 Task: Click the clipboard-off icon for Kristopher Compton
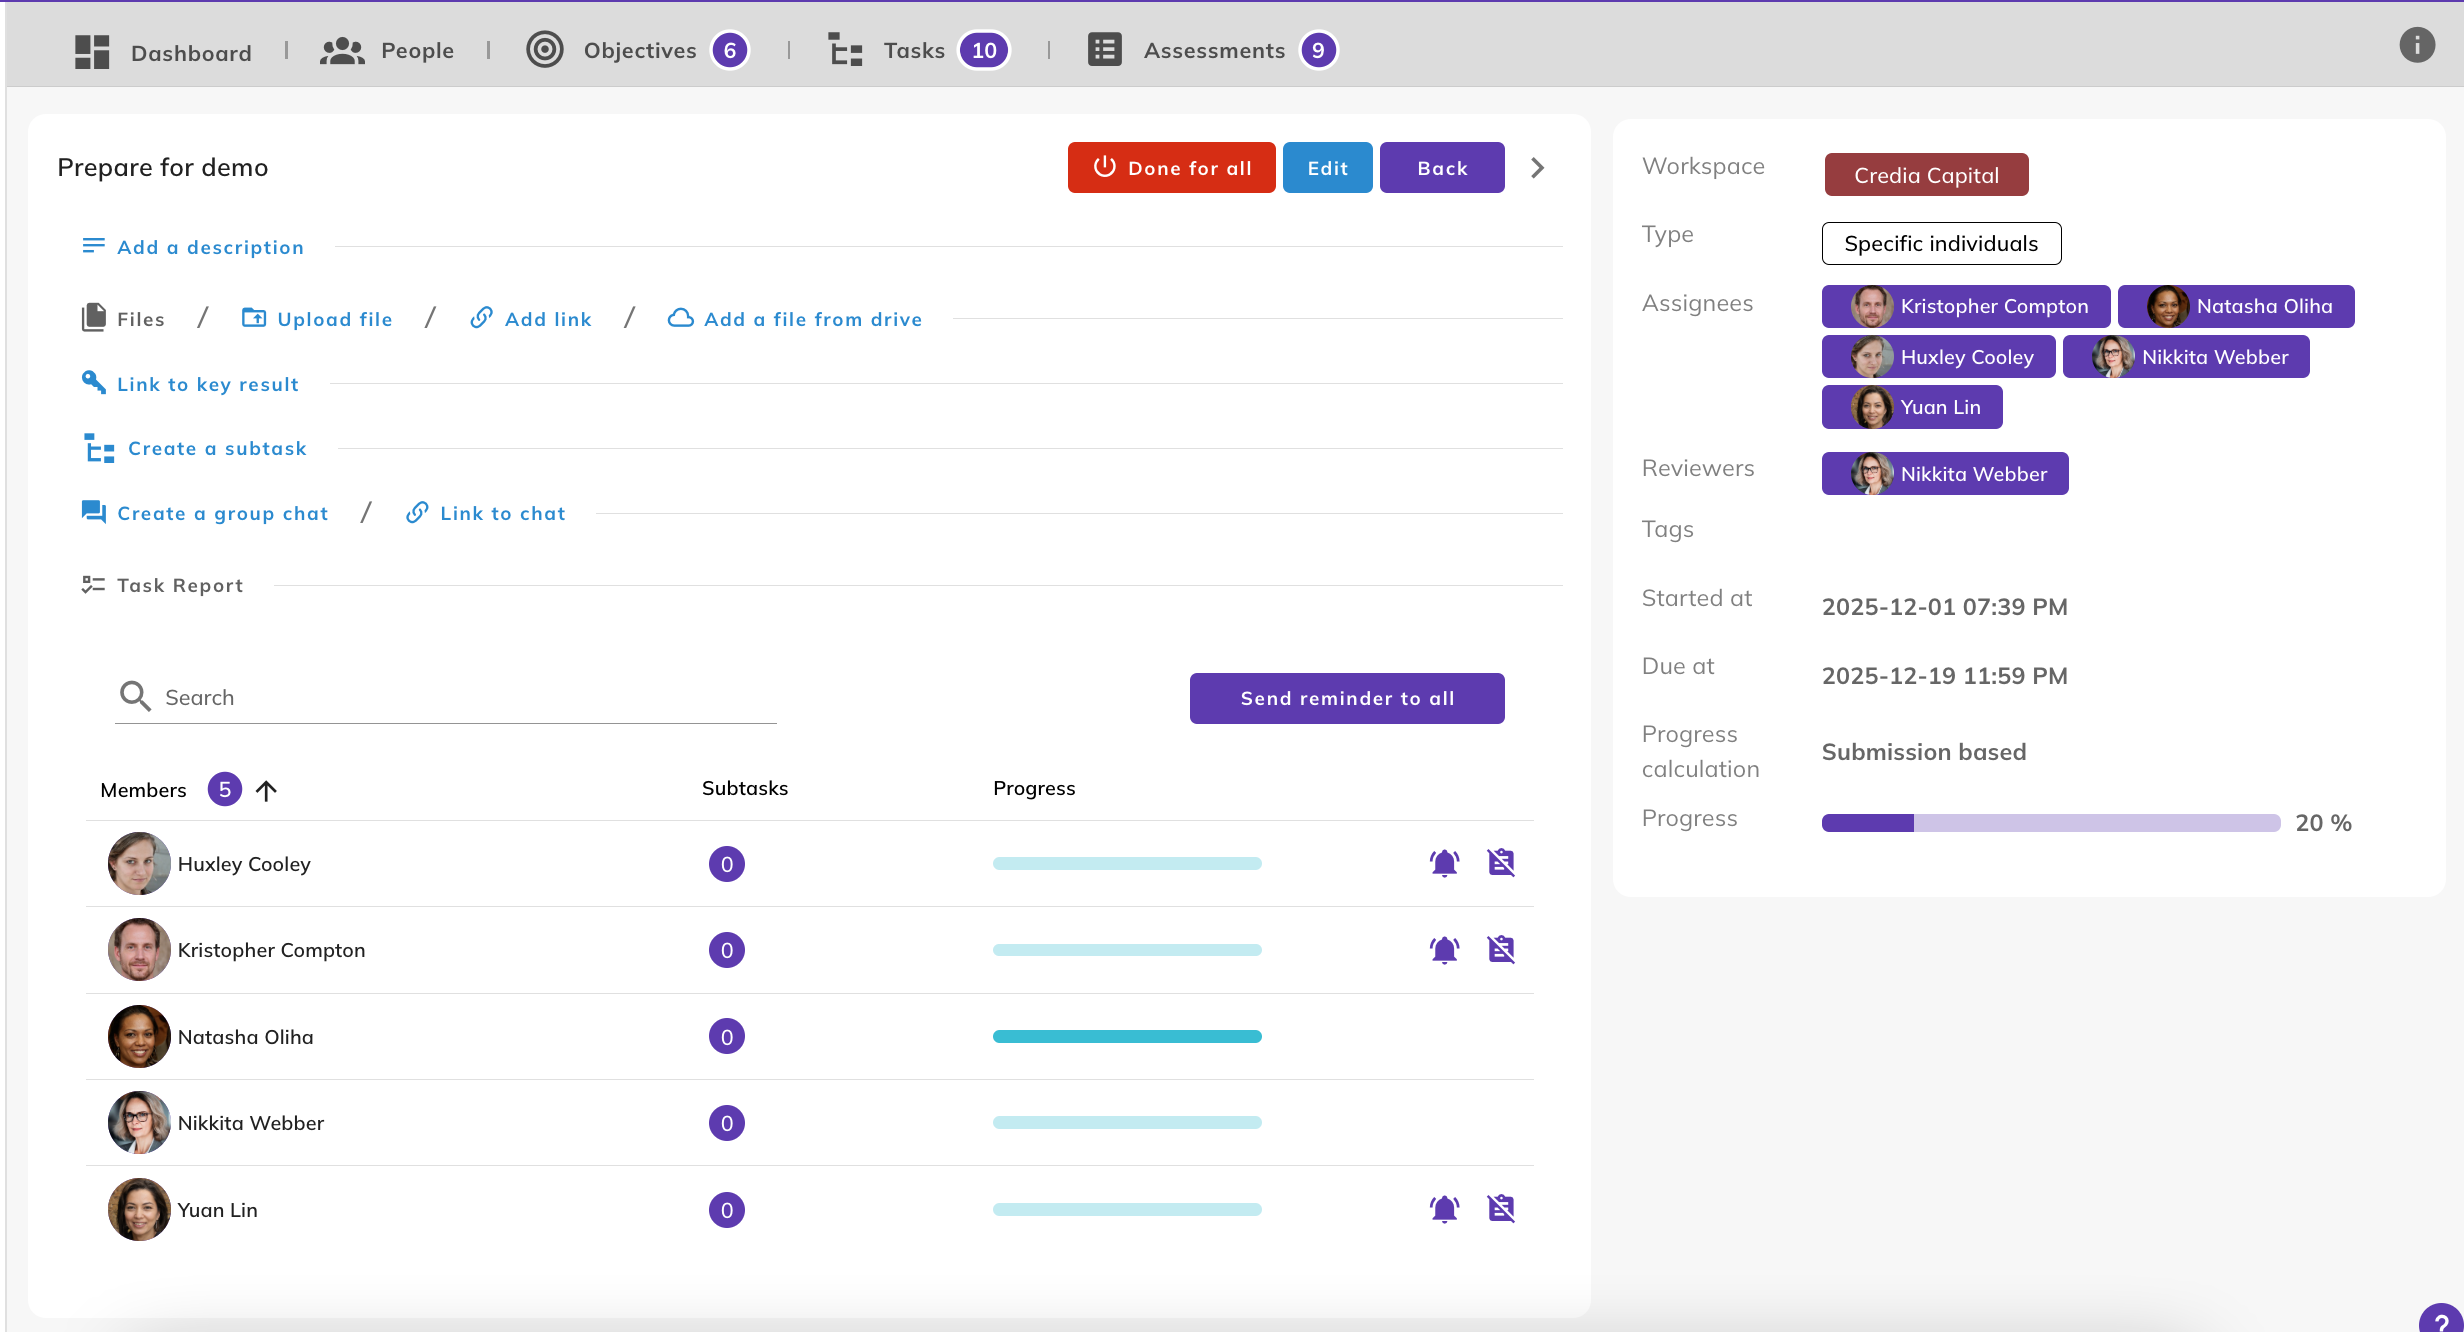[x=1501, y=949]
